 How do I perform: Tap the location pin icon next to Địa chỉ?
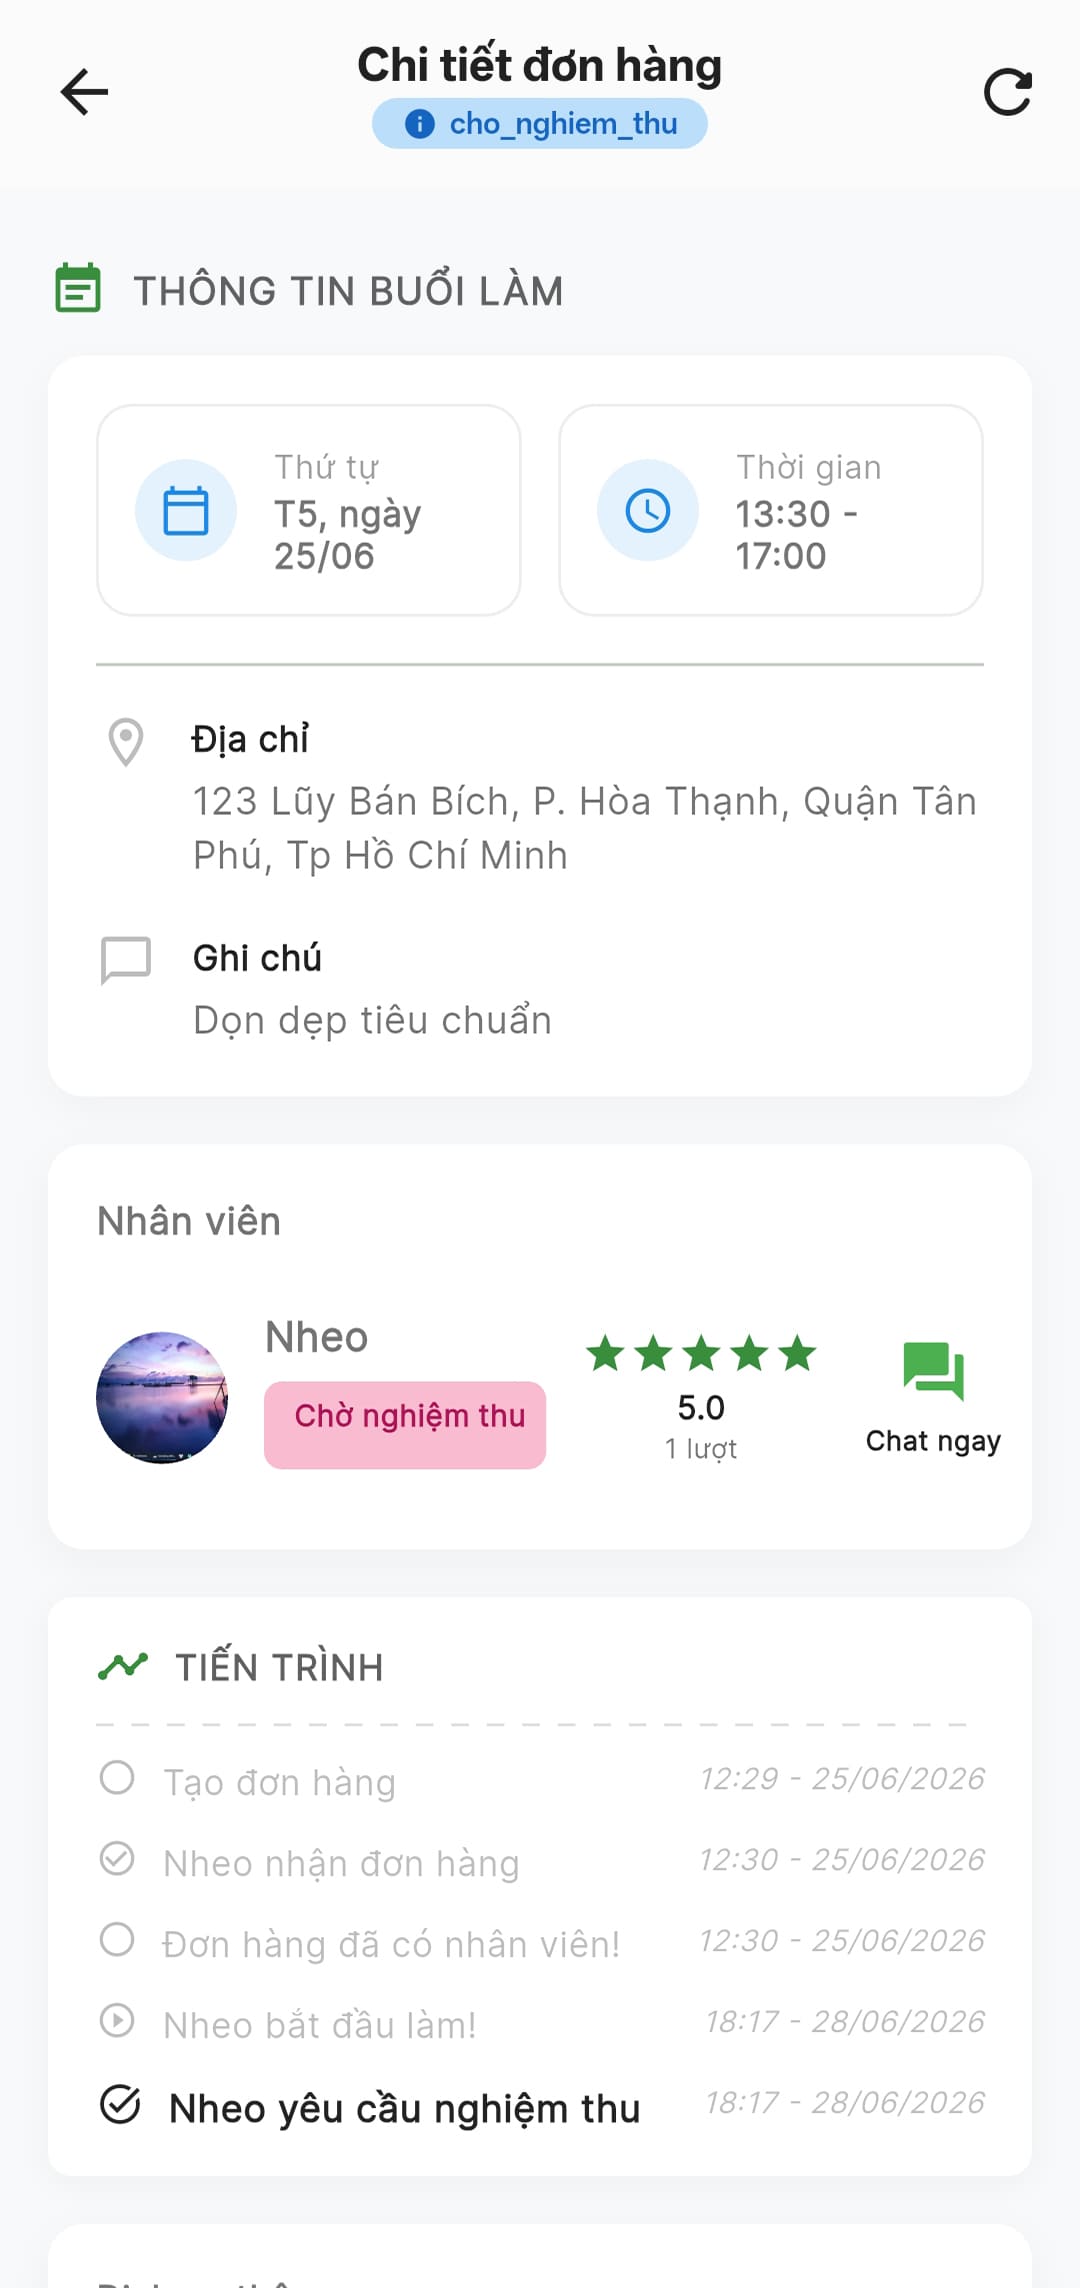126,742
